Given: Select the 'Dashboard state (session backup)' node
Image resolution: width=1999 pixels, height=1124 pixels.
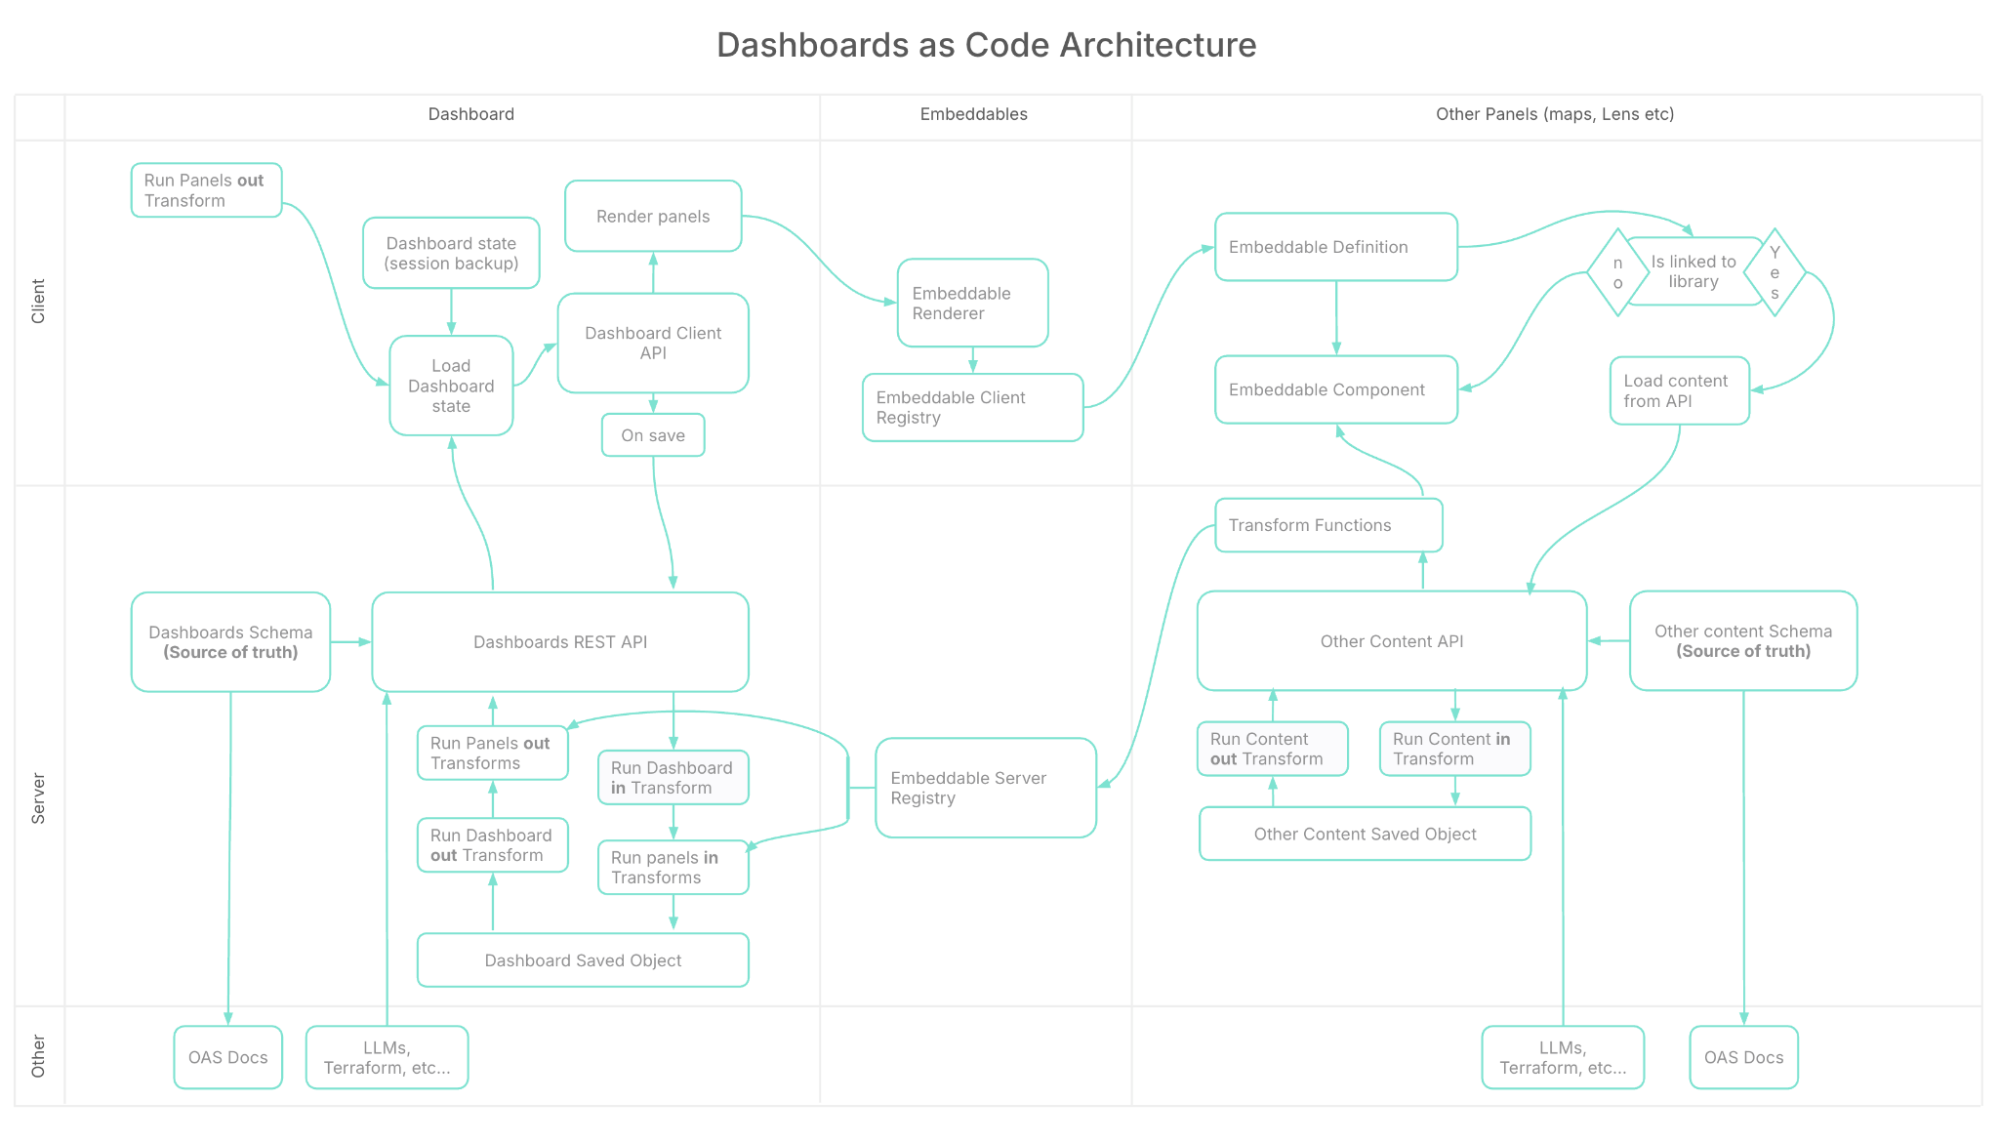Looking at the screenshot, I should 451,253.
